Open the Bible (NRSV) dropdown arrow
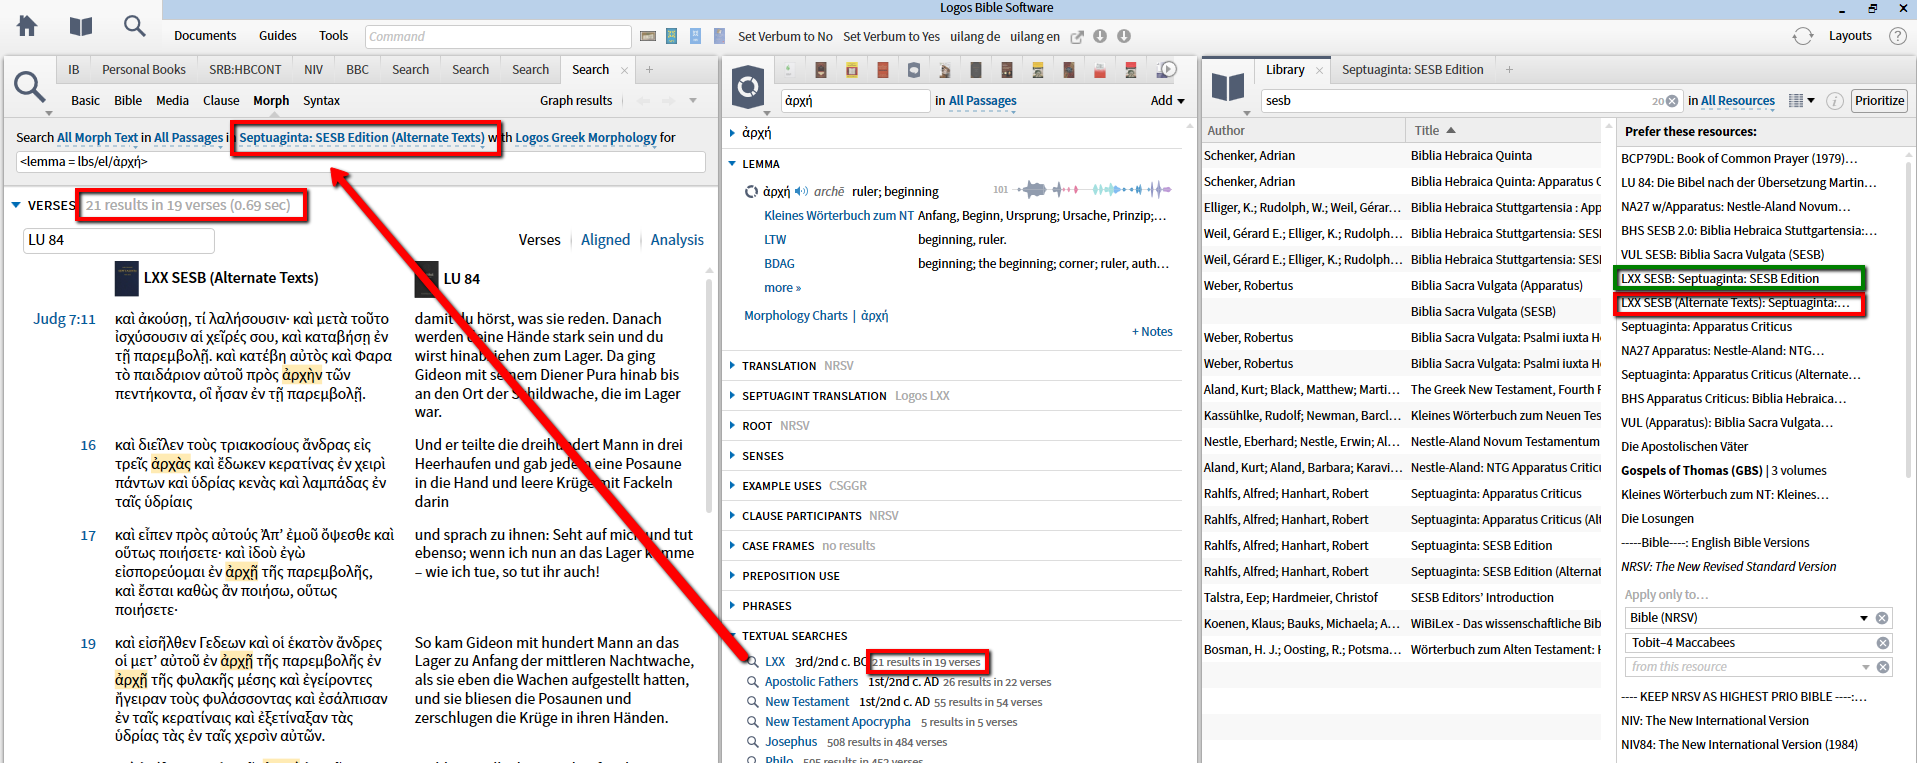The image size is (1917, 763). click(1864, 618)
